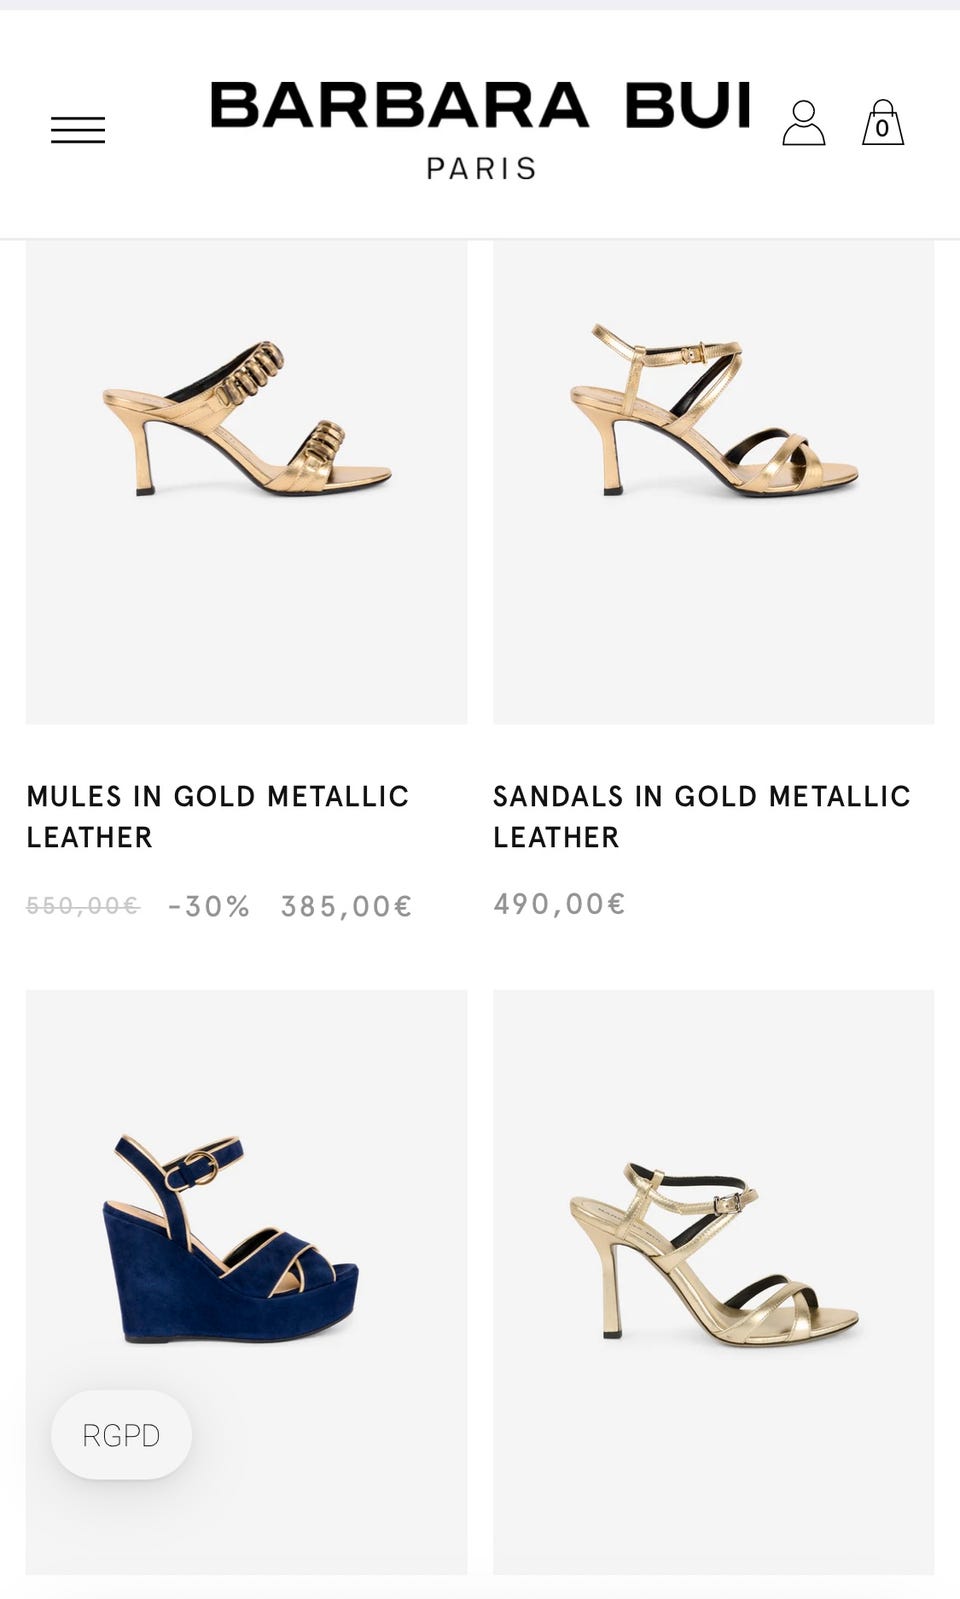Select the Sandals in Gold Metallic Leather title

pyautogui.click(x=700, y=816)
